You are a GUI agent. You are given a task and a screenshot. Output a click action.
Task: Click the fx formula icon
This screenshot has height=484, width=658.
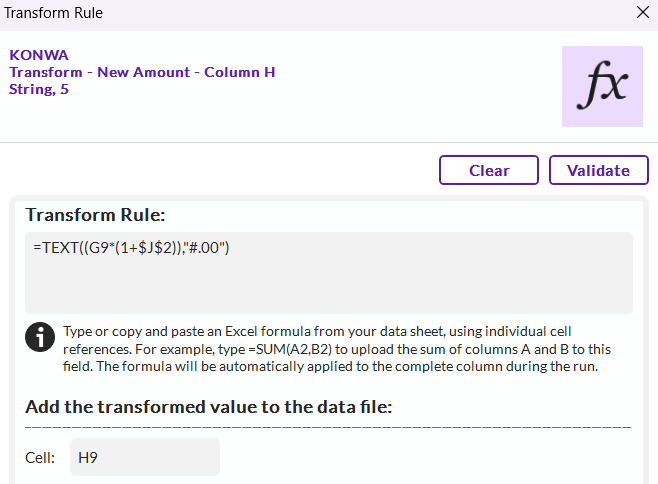602,86
